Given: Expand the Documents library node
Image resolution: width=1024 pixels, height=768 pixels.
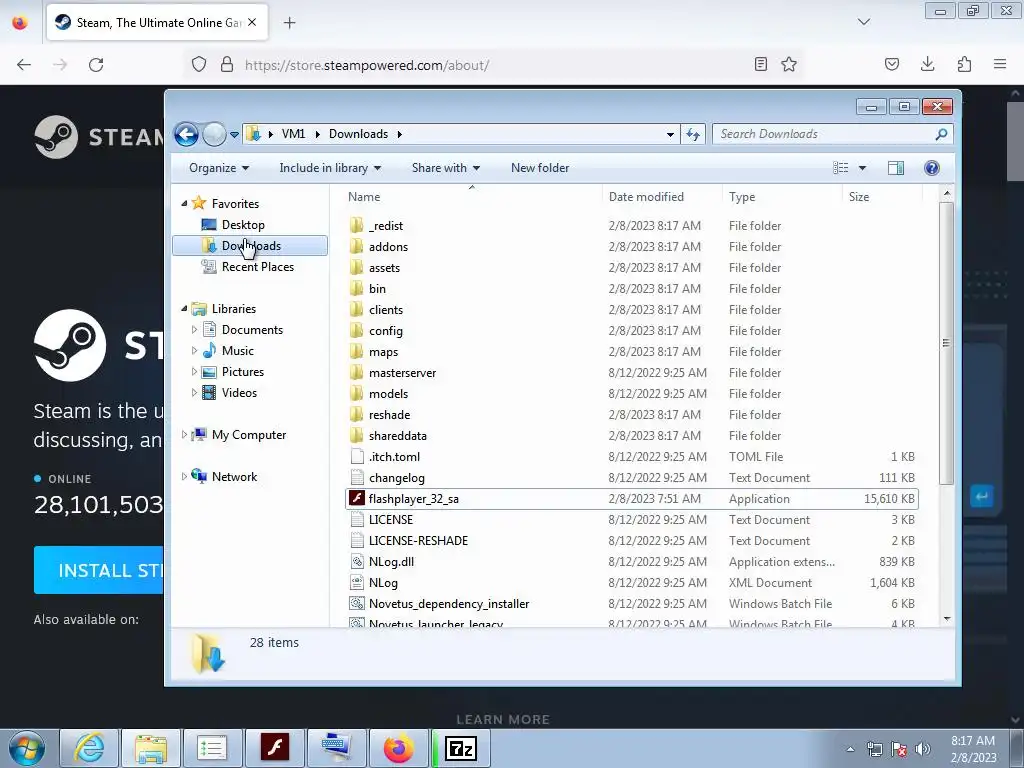Looking at the screenshot, I should click(194, 330).
